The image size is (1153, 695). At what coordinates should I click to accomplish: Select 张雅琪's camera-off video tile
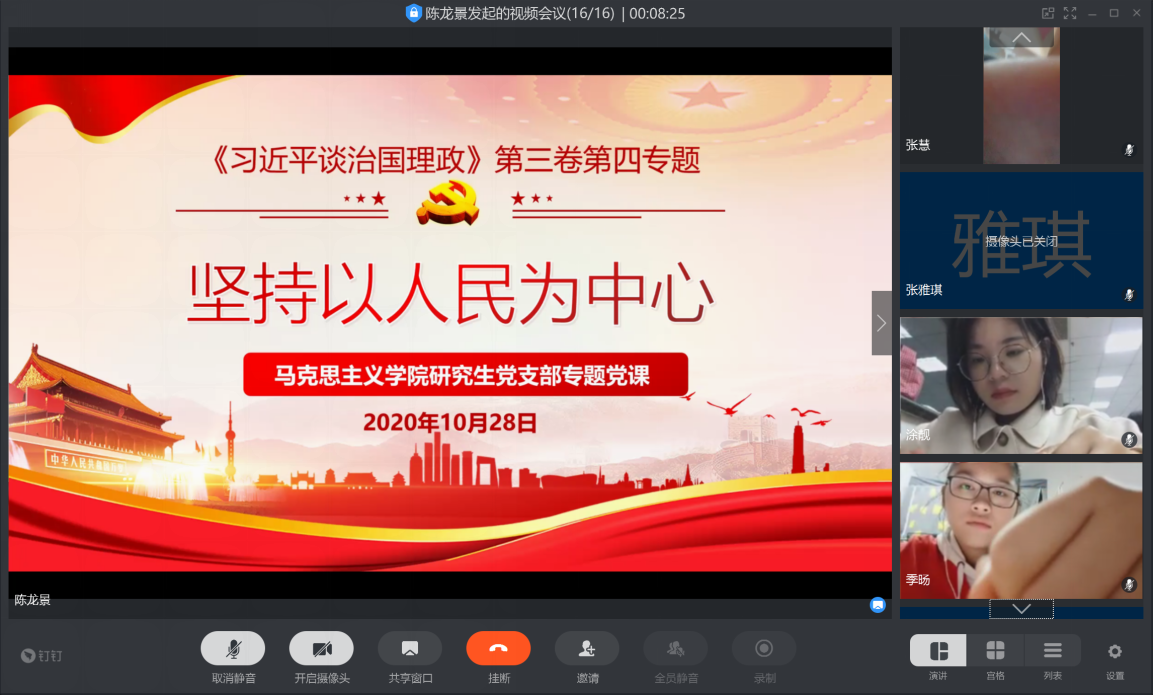[1020, 240]
